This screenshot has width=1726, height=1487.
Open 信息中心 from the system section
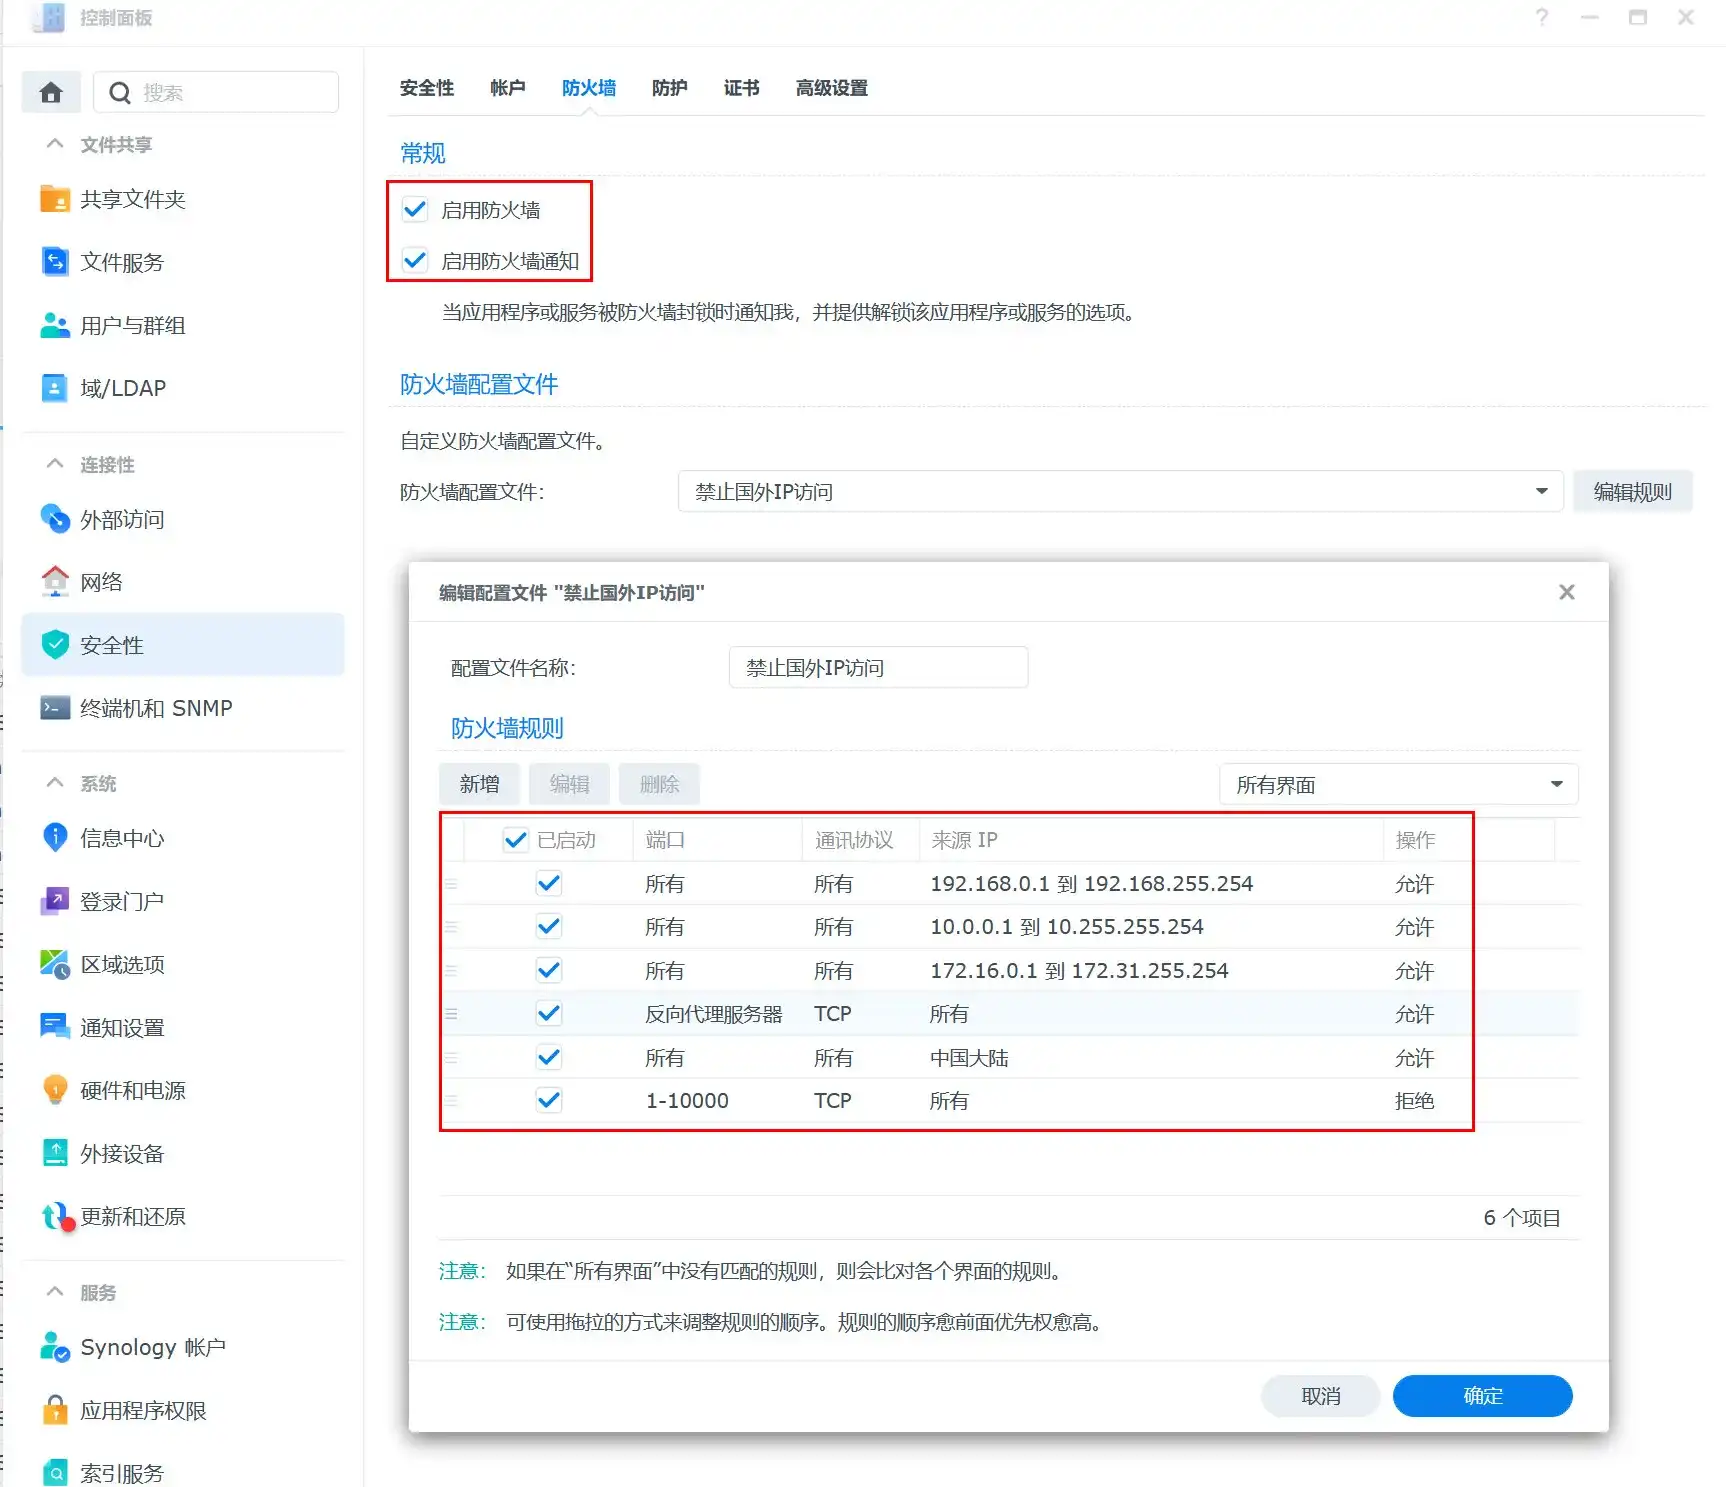pos(121,839)
